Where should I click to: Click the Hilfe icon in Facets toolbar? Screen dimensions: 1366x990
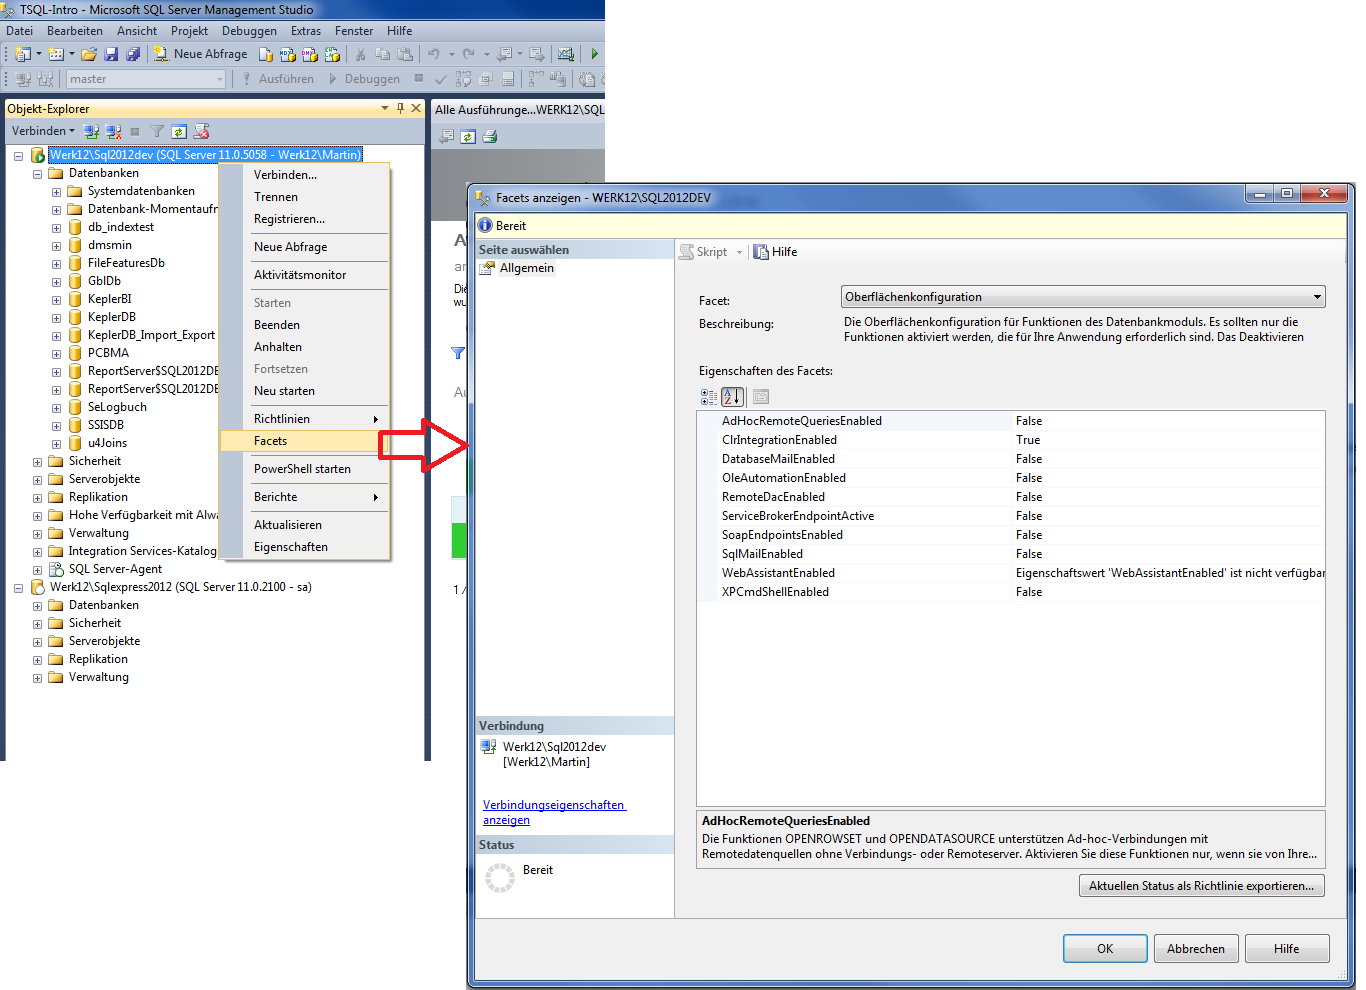[x=761, y=252]
